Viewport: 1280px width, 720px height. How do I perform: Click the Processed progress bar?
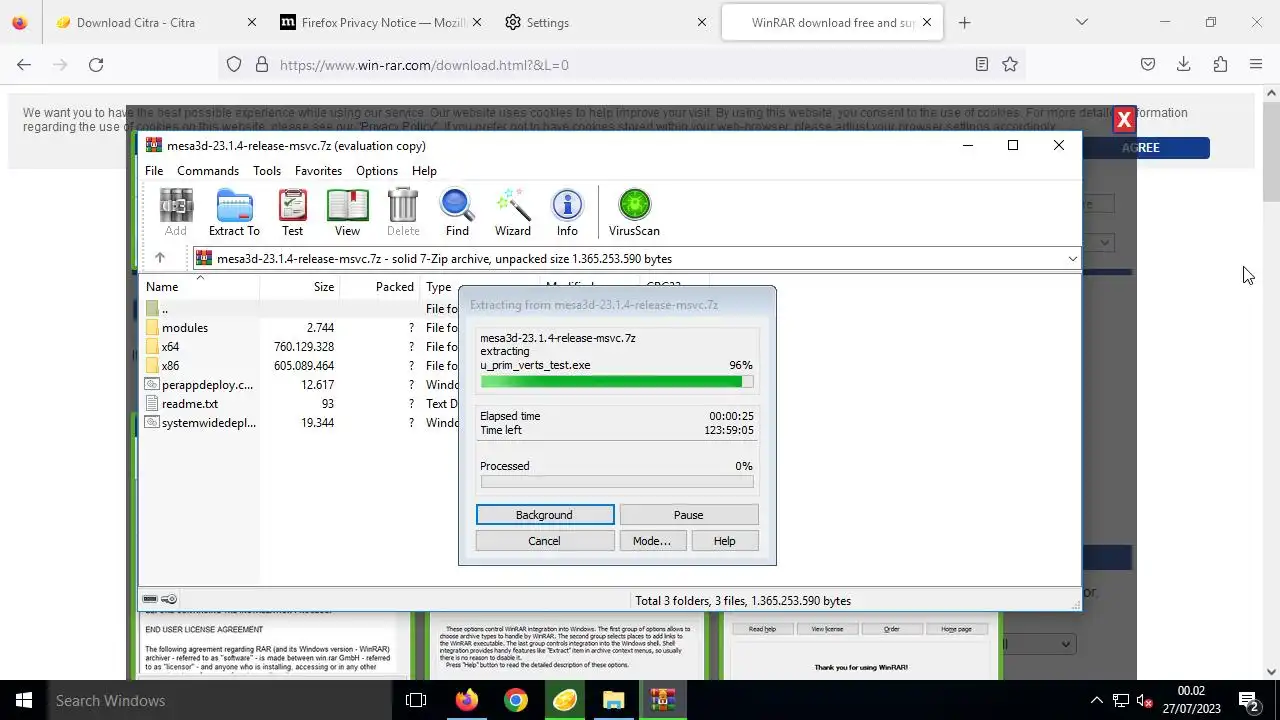coord(617,482)
